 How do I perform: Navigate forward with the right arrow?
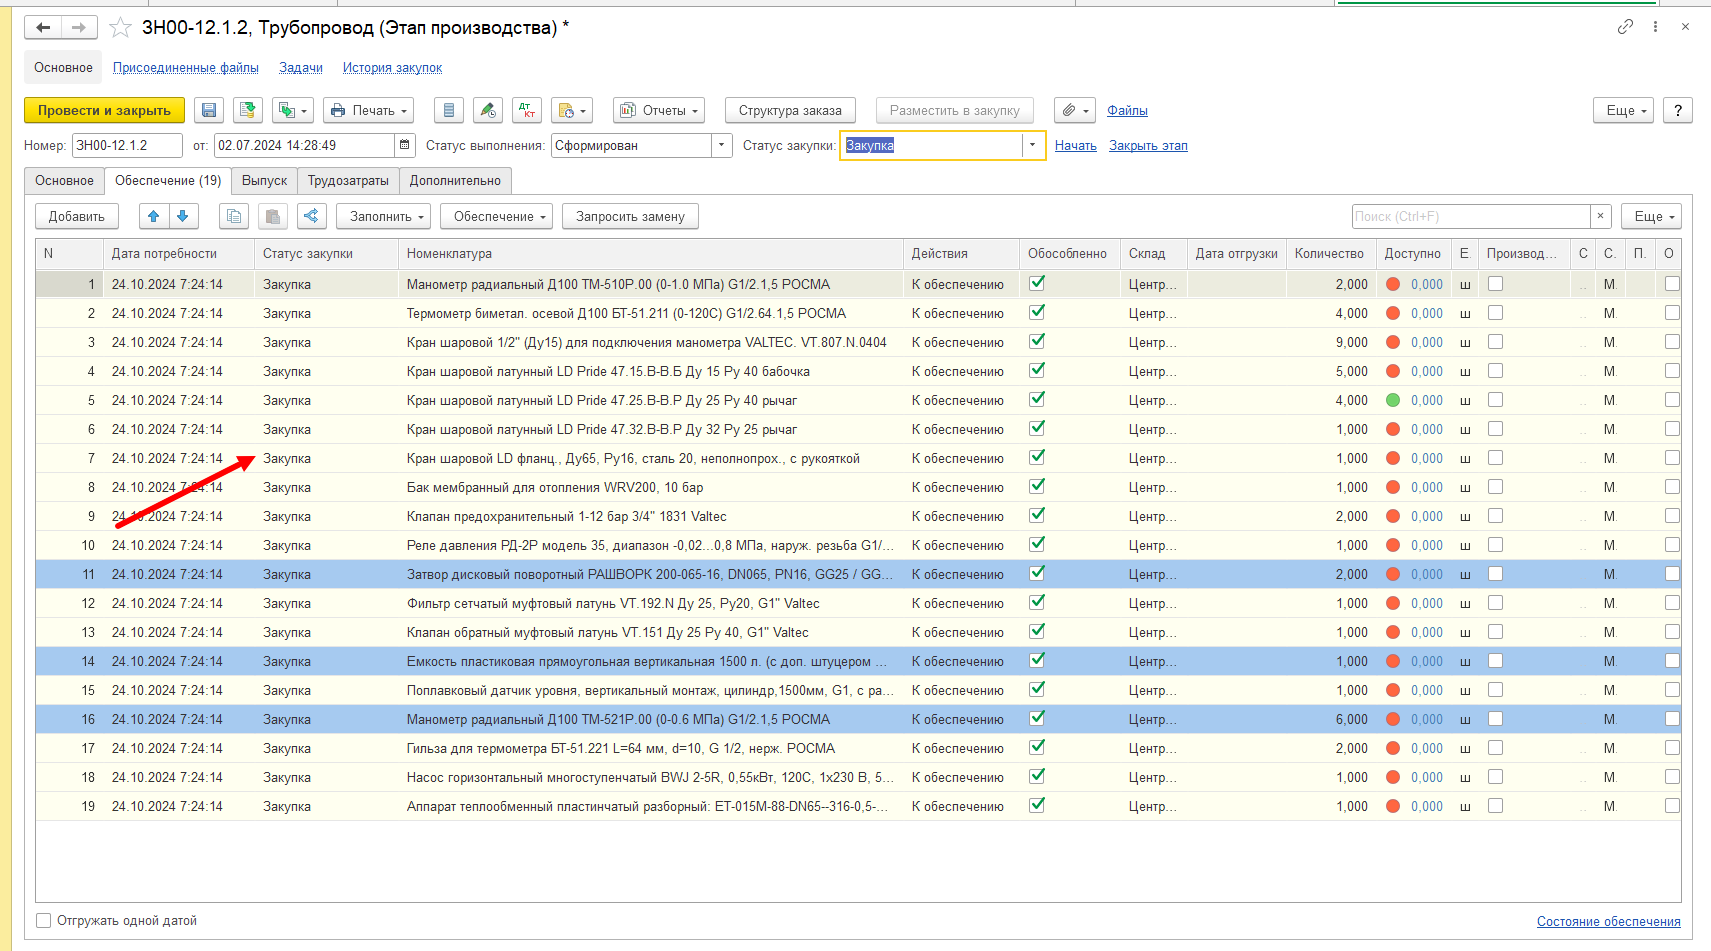point(79,28)
